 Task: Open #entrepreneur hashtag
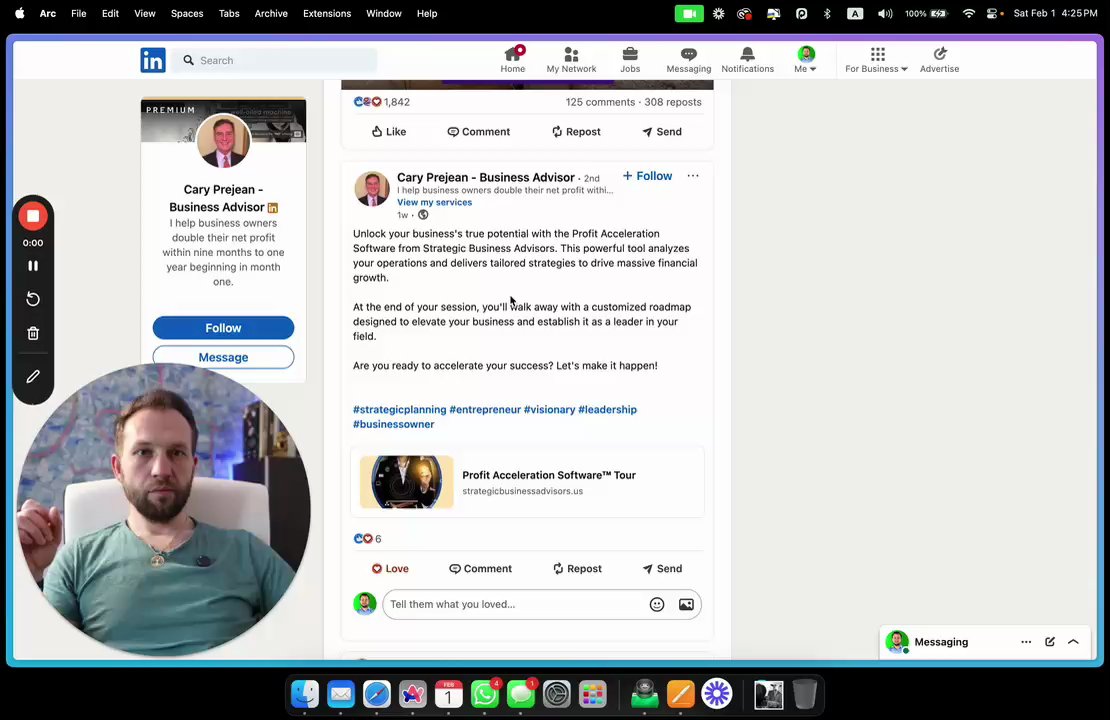[x=485, y=409]
